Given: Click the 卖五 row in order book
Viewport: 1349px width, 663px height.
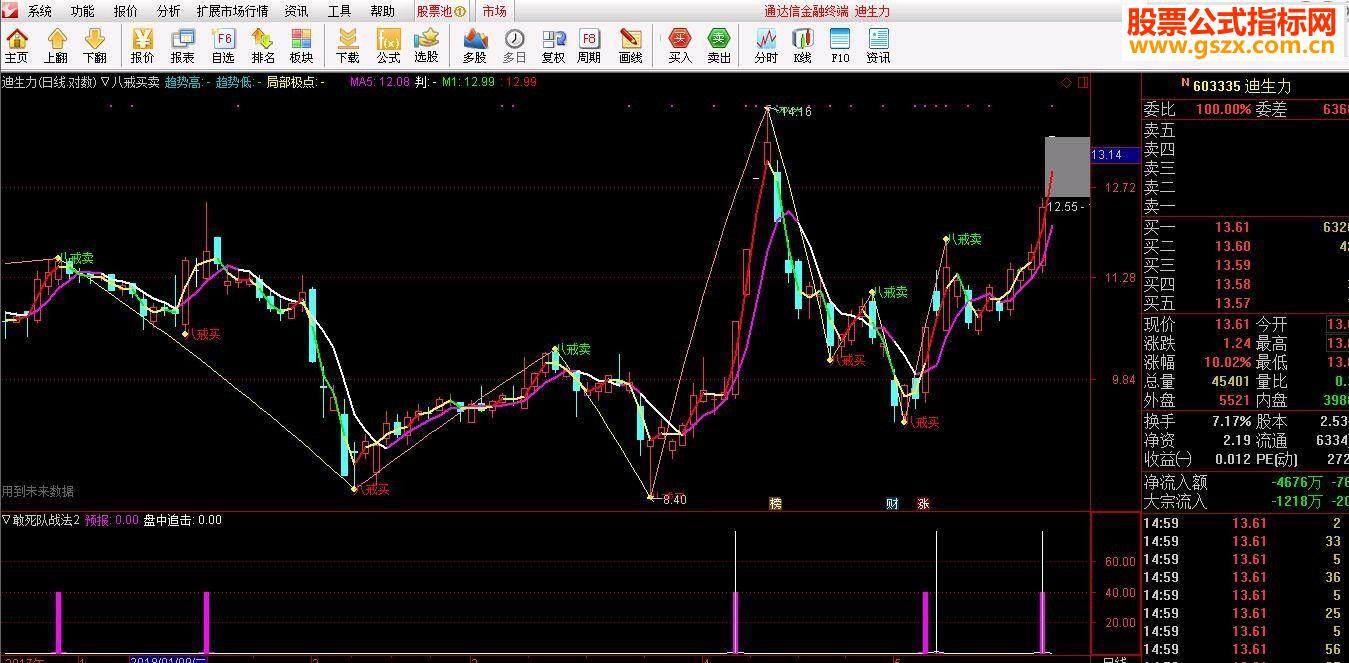Looking at the screenshot, I should [x=1245, y=130].
